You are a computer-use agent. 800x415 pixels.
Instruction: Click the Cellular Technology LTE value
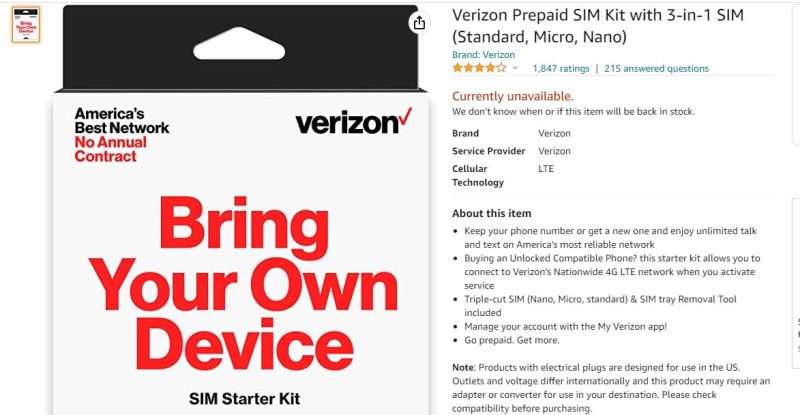click(545, 169)
